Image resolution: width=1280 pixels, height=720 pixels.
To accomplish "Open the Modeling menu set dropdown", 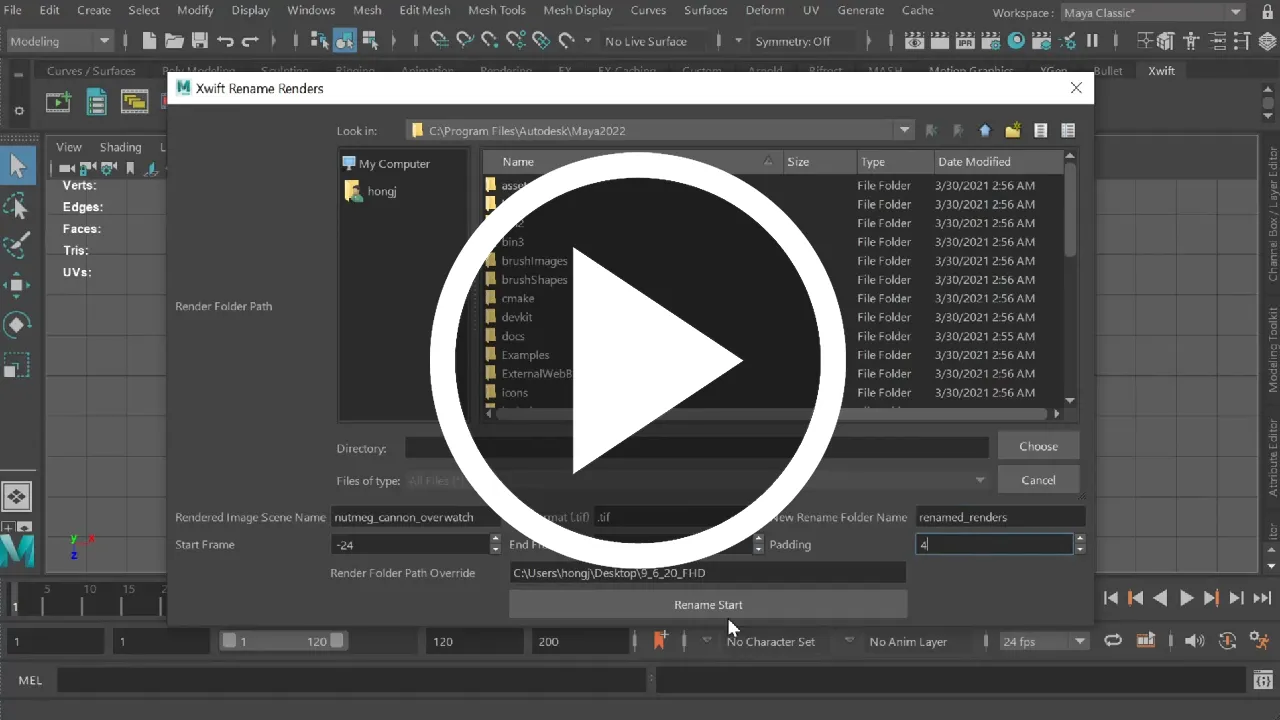I will (x=59, y=41).
